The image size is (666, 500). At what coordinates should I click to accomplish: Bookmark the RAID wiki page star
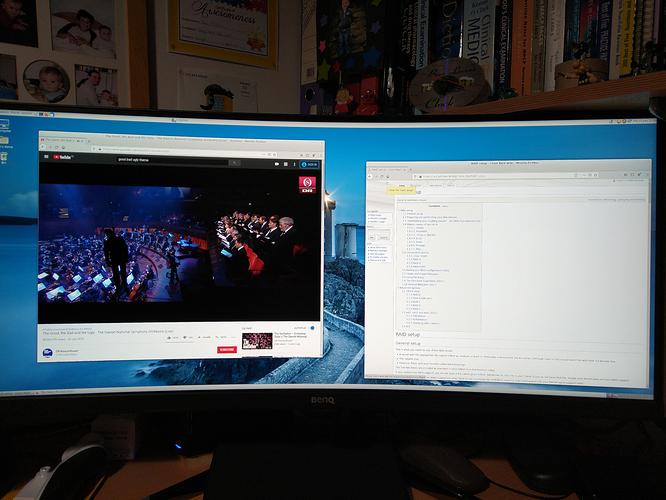595,175
